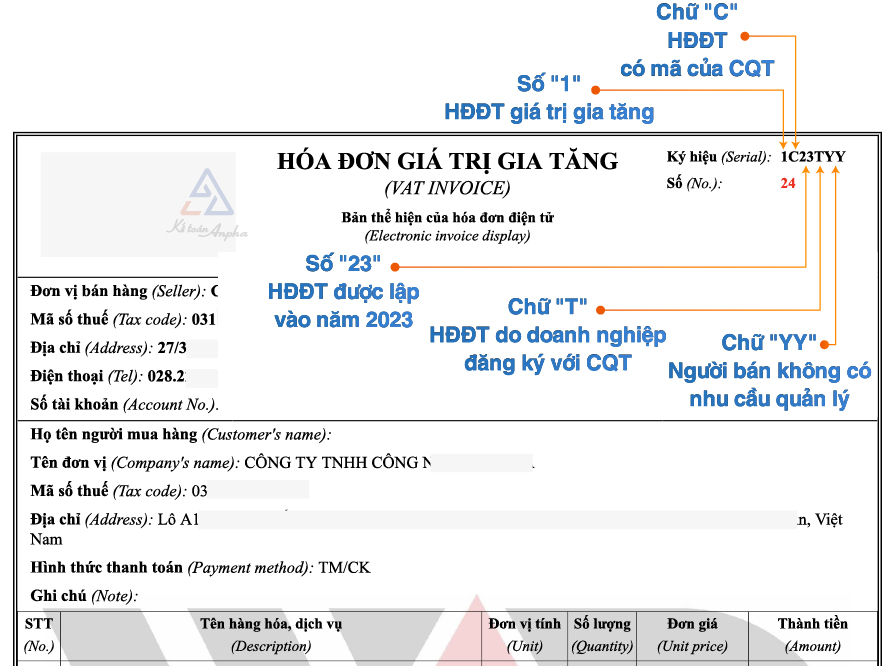This screenshot has height=666, width=895.
Task: Select the Số lượng (Quantity) column header
Action: 602,635
